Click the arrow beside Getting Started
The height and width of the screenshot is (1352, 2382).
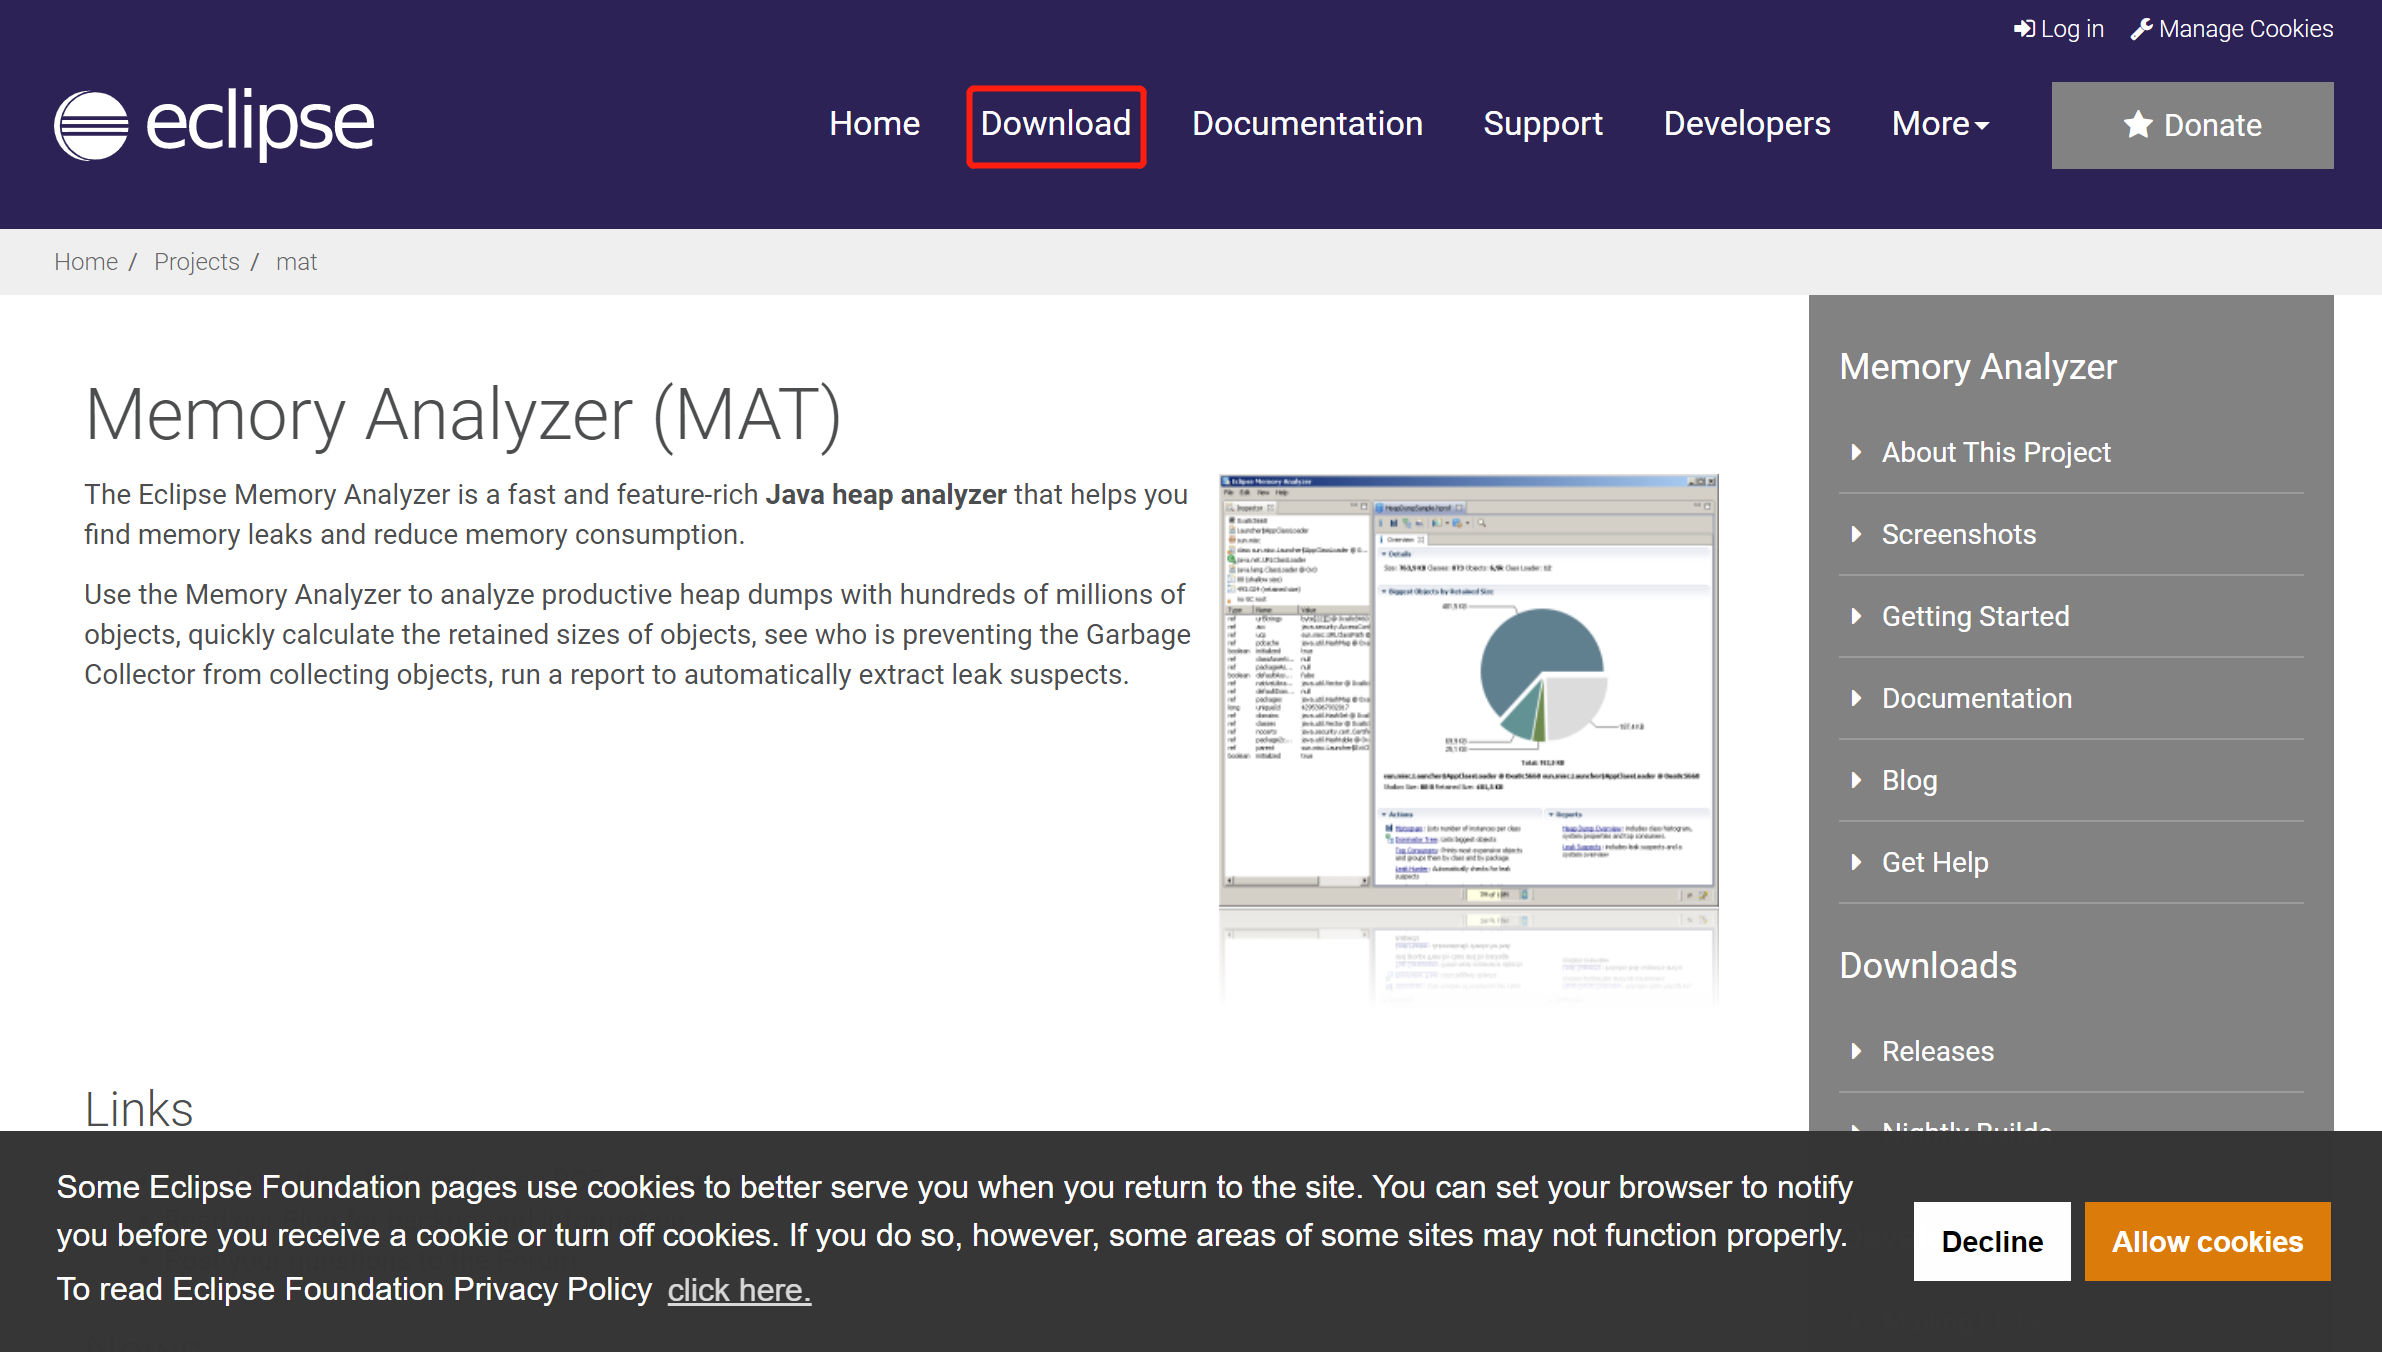[1856, 616]
